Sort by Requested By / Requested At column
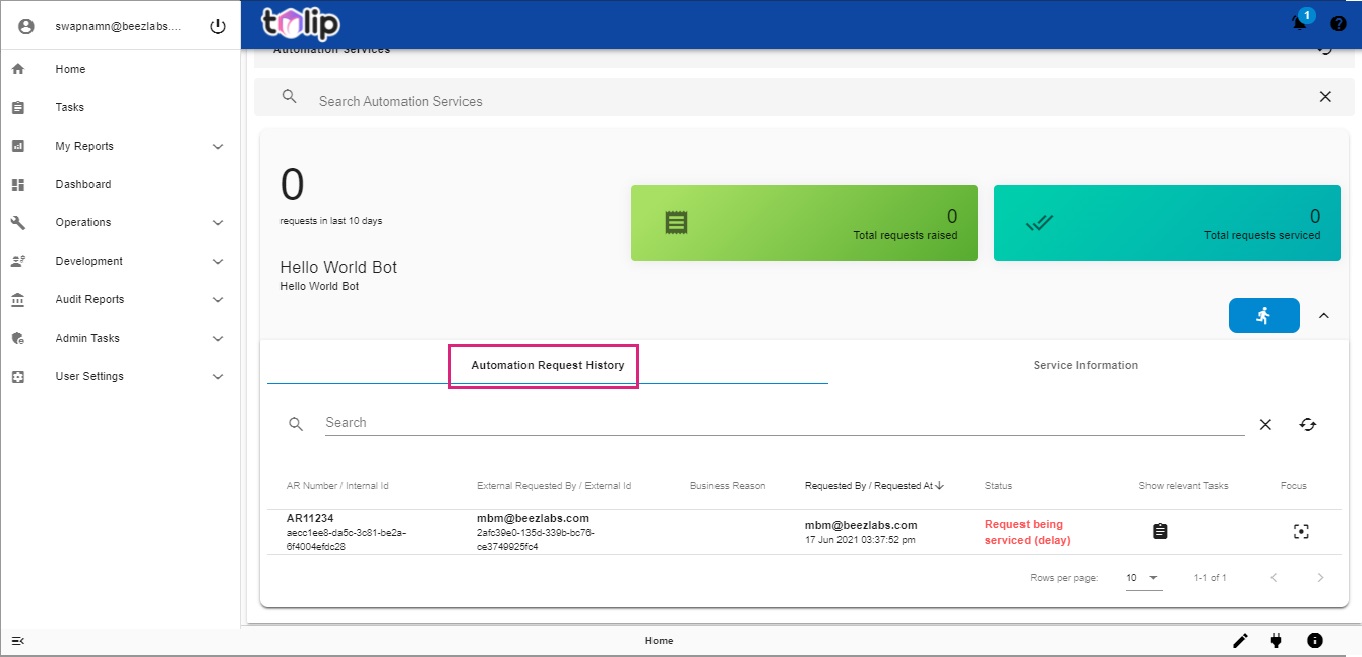 pyautogui.click(x=875, y=486)
